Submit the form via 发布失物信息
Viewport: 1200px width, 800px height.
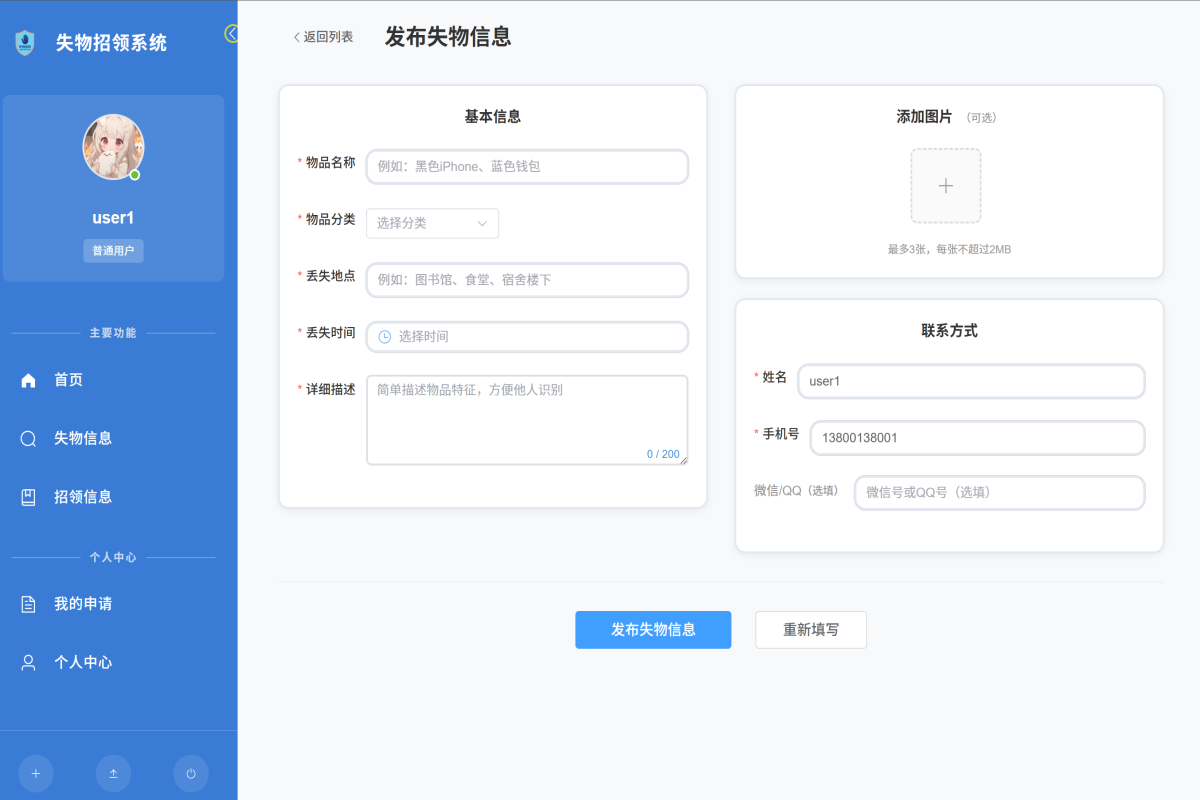653,630
